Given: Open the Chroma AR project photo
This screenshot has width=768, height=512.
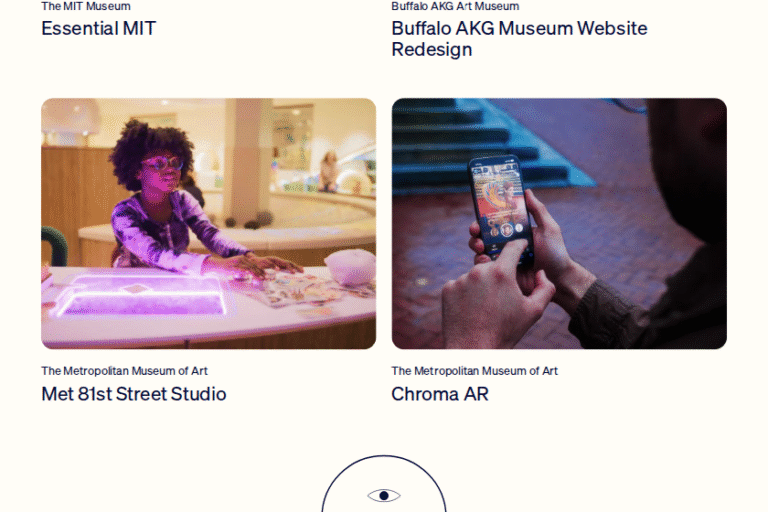Looking at the screenshot, I should (x=559, y=223).
